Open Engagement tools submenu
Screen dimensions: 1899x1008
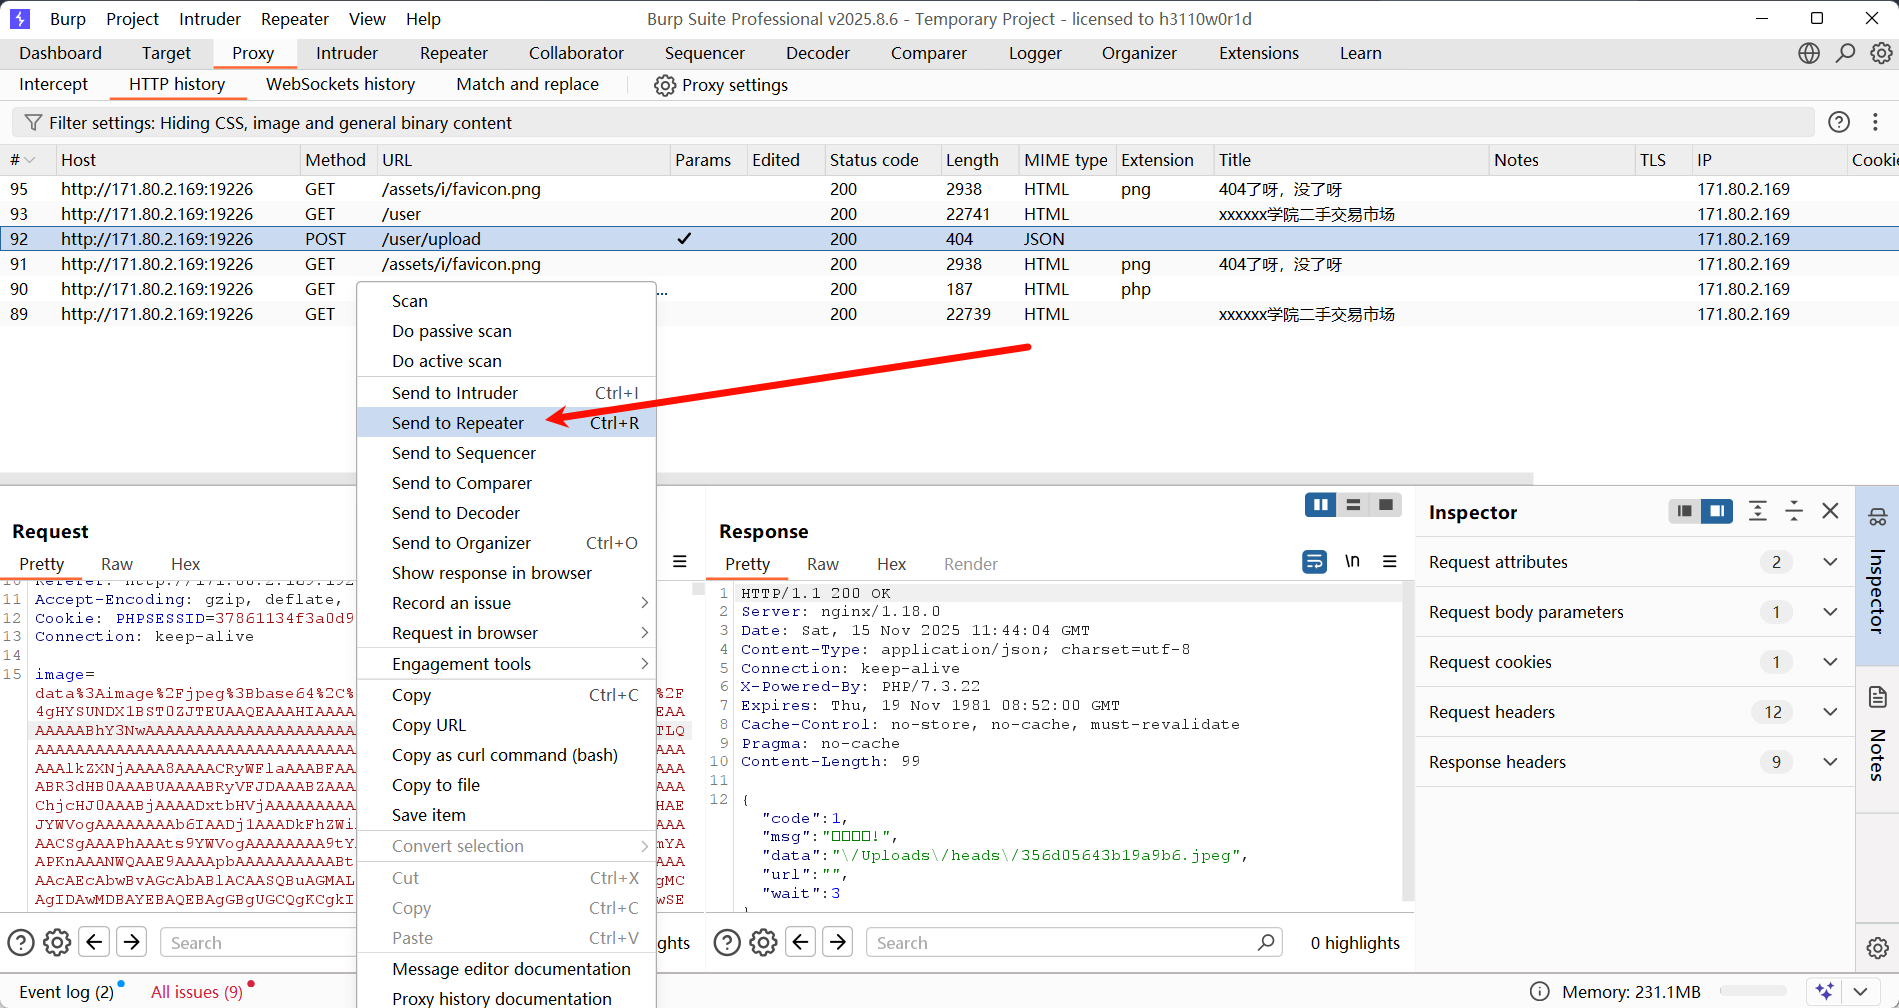(x=506, y=664)
